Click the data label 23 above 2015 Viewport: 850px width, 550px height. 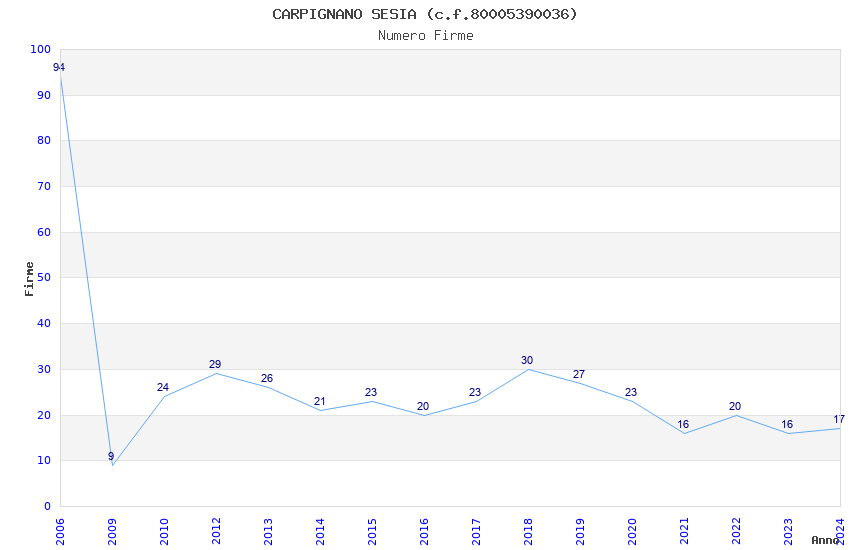(x=371, y=392)
